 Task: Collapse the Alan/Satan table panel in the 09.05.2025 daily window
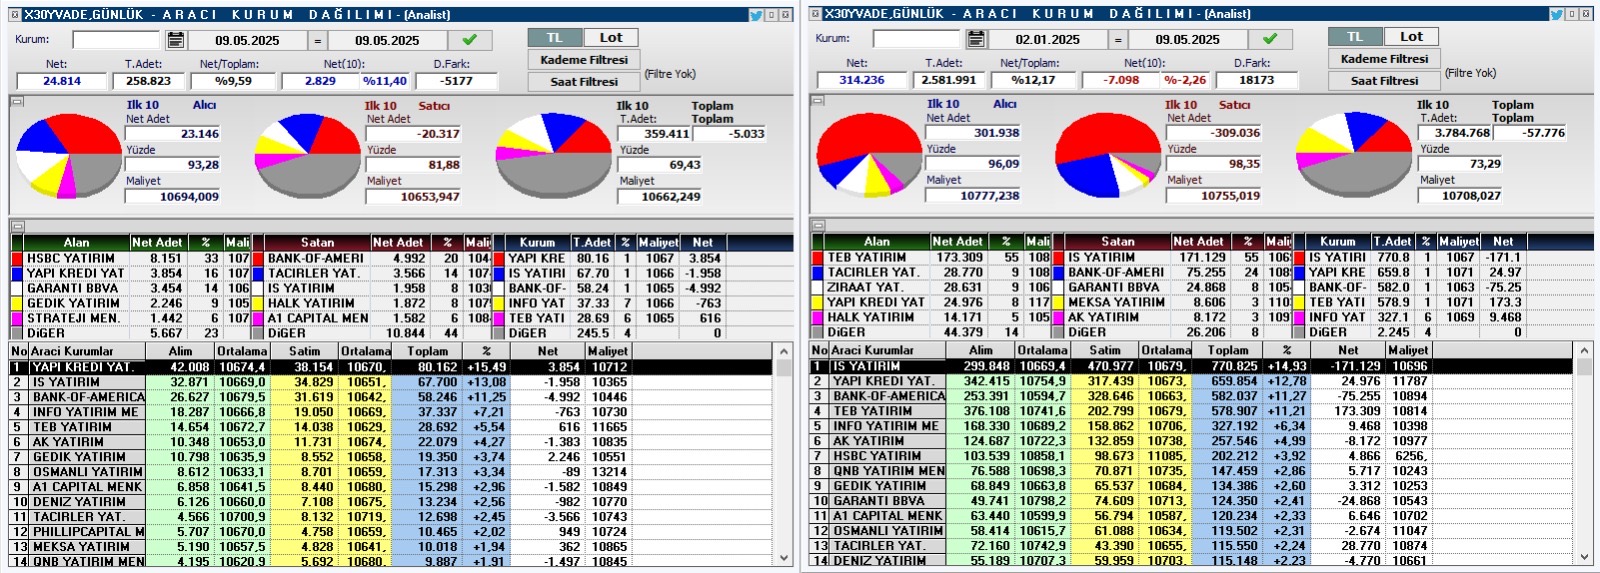click(17, 226)
